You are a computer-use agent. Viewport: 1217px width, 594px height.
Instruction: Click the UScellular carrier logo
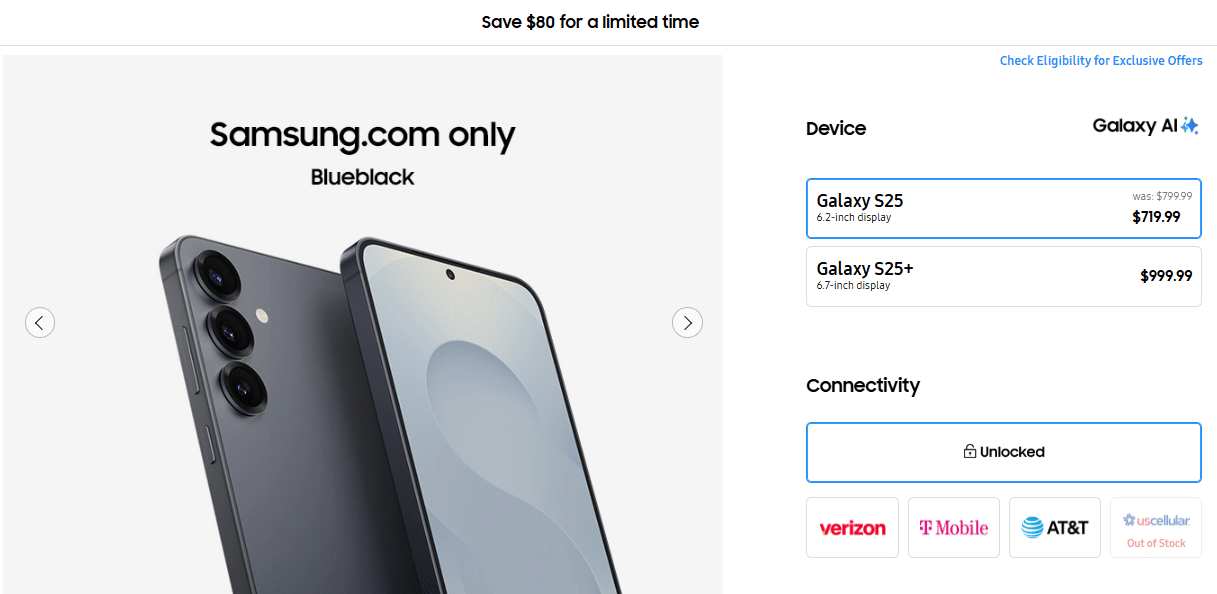[1156, 520]
